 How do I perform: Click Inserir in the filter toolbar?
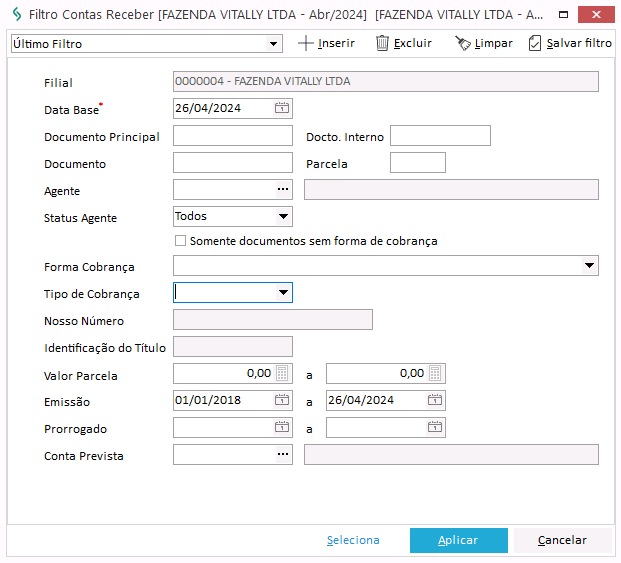point(326,44)
